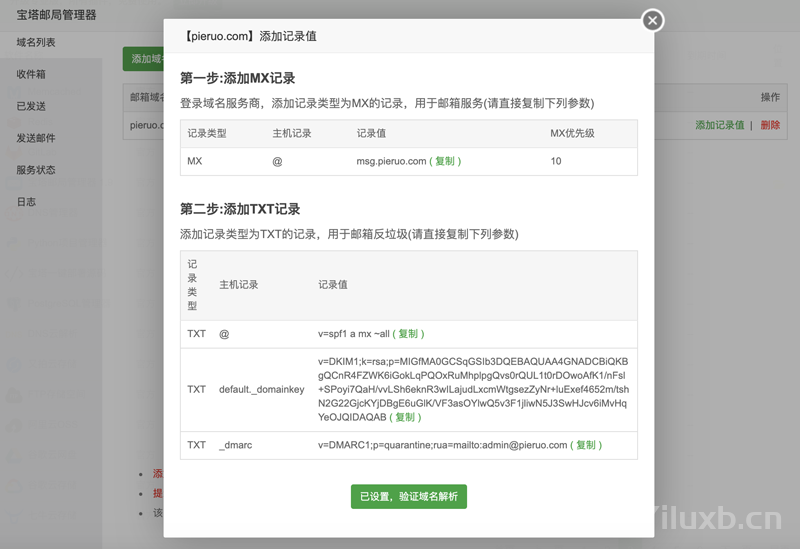Screen dimensions: 800x549
Task: Select 发送邮件 from the sidebar
Action: pyautogui.click(x=36, y=138)
